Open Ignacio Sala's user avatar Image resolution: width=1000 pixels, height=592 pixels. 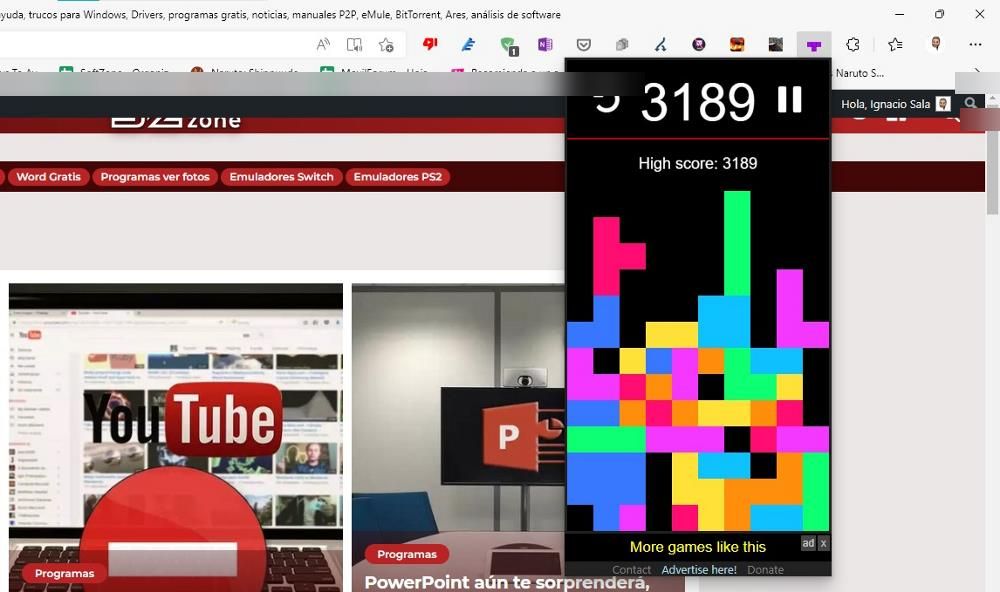(943, 104)
